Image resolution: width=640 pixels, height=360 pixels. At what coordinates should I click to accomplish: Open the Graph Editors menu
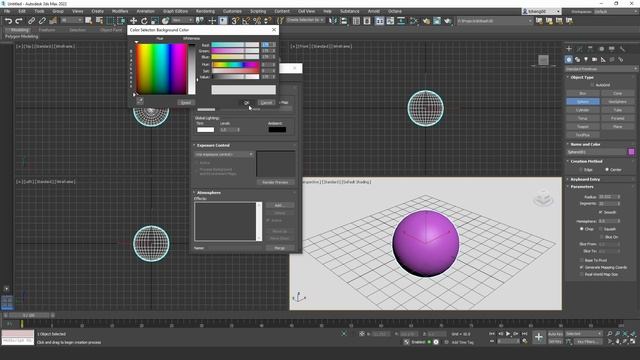tap(176, 11)
